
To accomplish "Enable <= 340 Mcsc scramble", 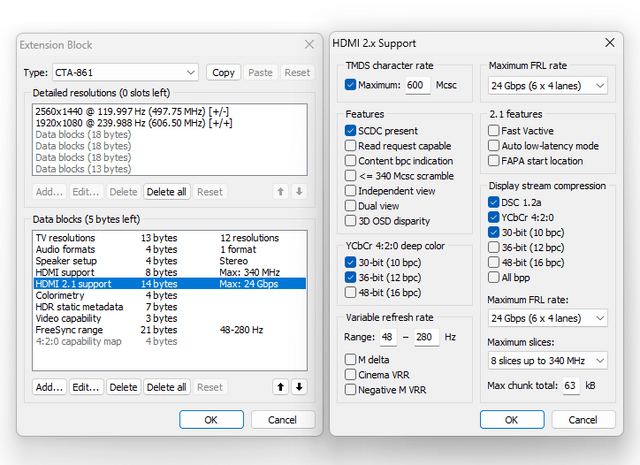I will click(x=350, y=176).
